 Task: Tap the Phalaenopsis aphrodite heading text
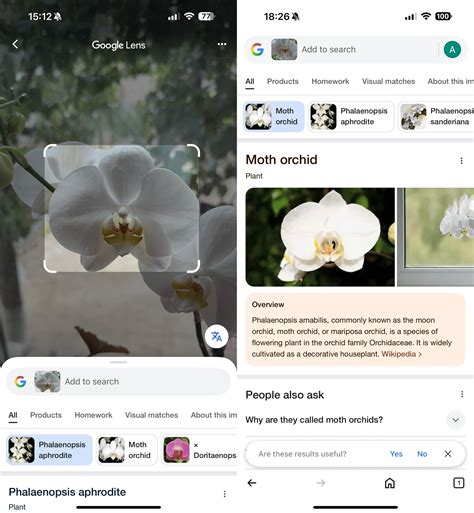[67, 492]
